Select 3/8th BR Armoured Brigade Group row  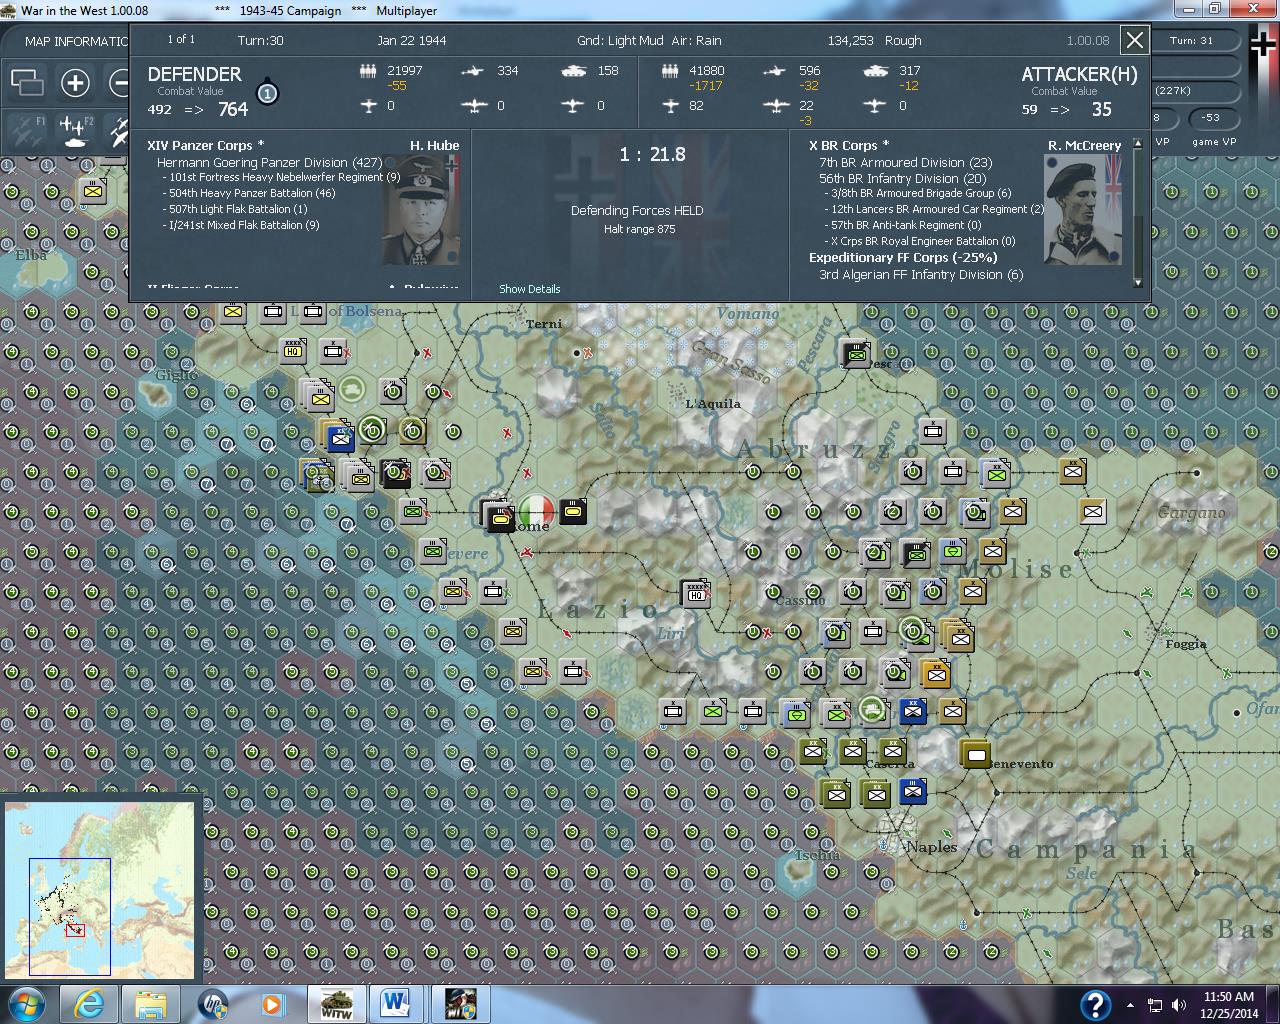[x=918, y=193]
